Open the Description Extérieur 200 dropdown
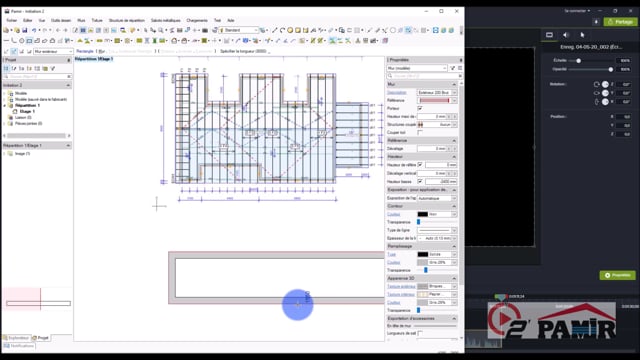Image resolution: width=640 pixels, height=360 pixels. pos(437,93)
